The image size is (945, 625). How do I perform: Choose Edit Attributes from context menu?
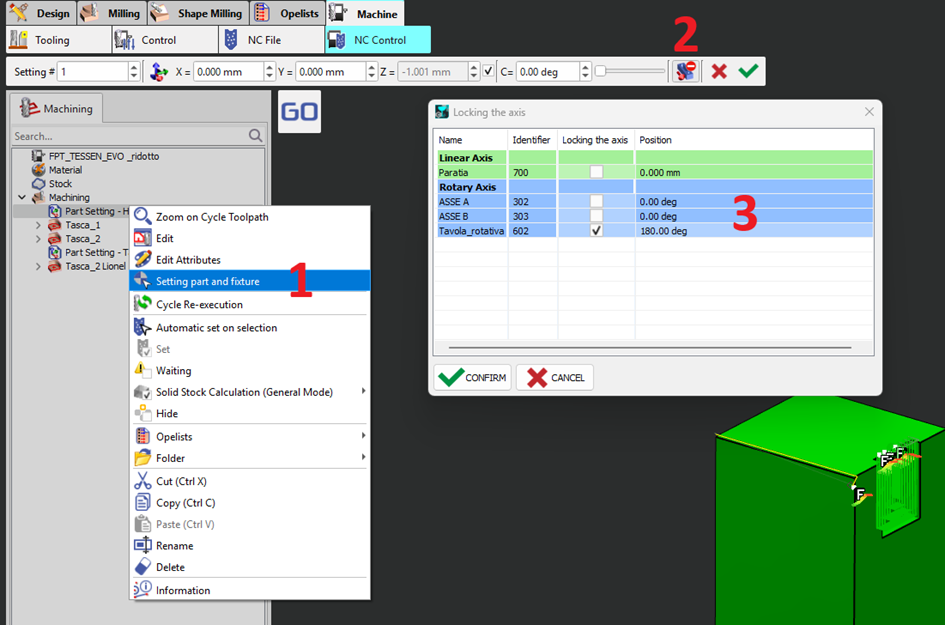pyautogui.click(x=188, y=260)
